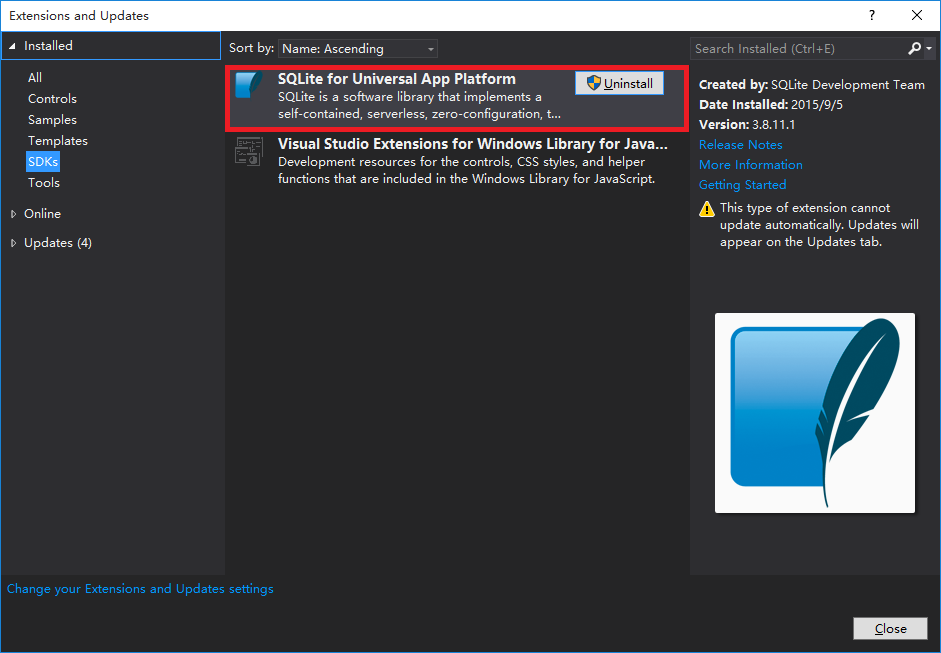Click the large SQLite logo preview image
Viewport: 941px width, 653px height.
(x=814, y=413)
